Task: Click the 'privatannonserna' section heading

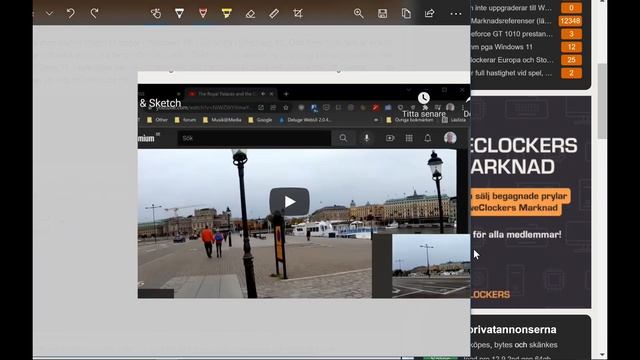Action: coord(513,329)
